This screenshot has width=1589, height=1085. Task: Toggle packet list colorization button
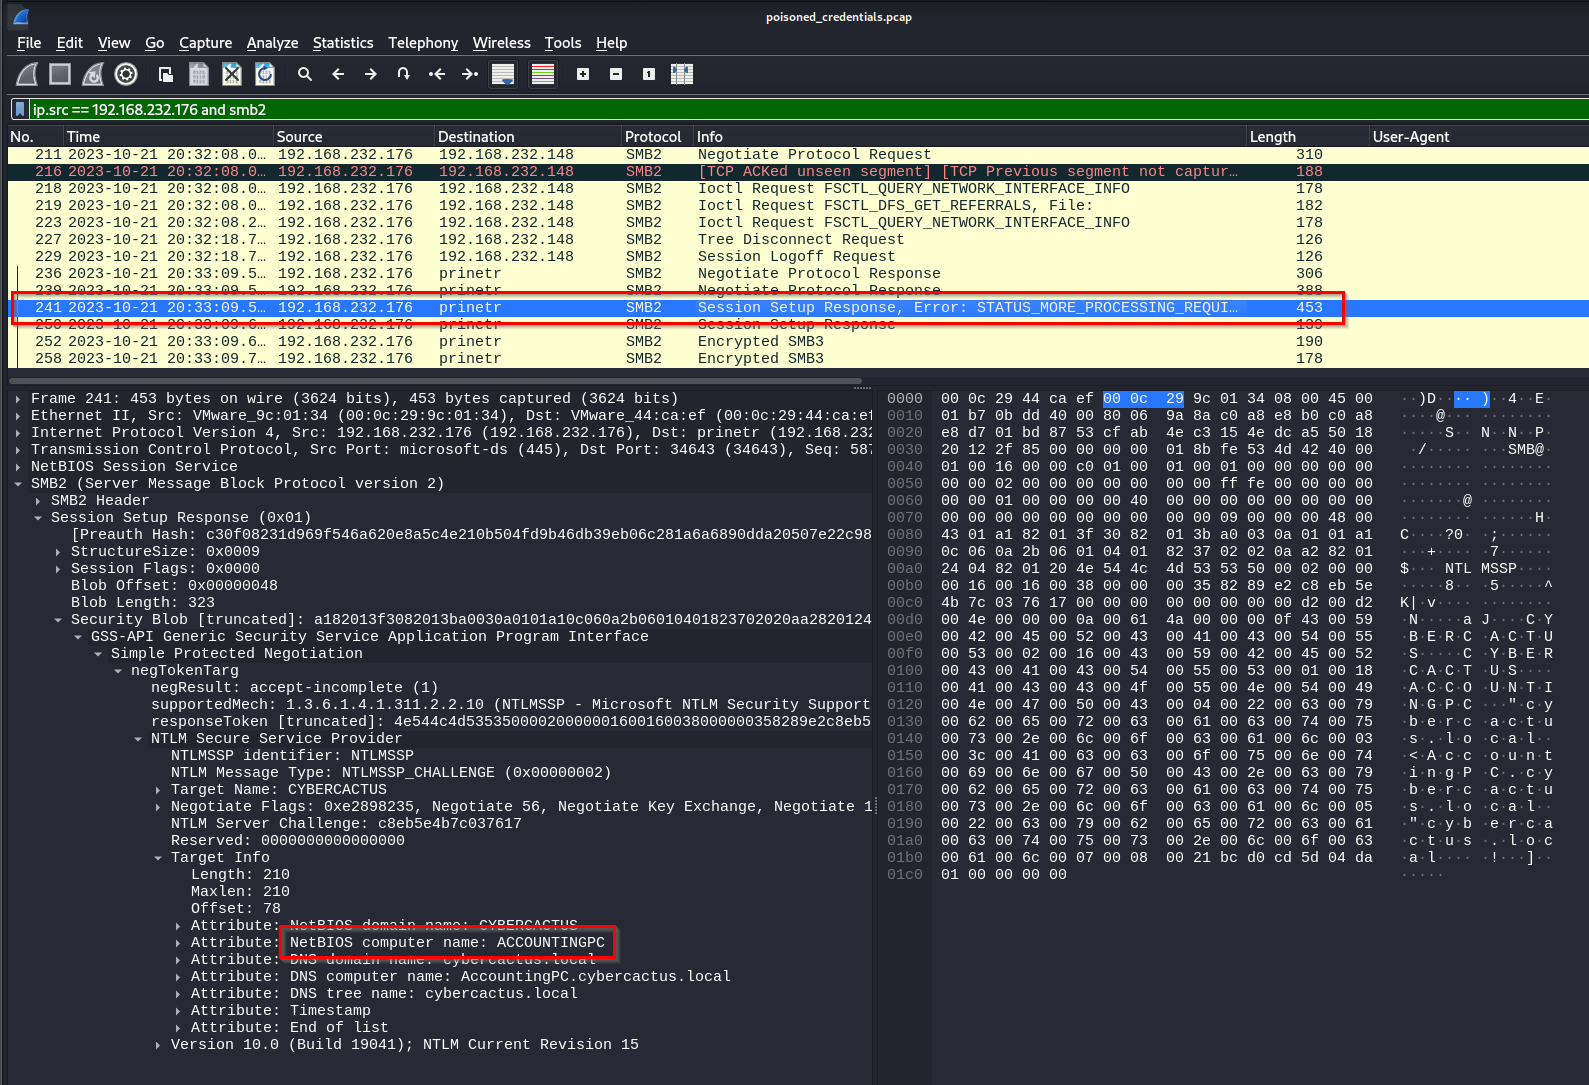click(543, 74)
